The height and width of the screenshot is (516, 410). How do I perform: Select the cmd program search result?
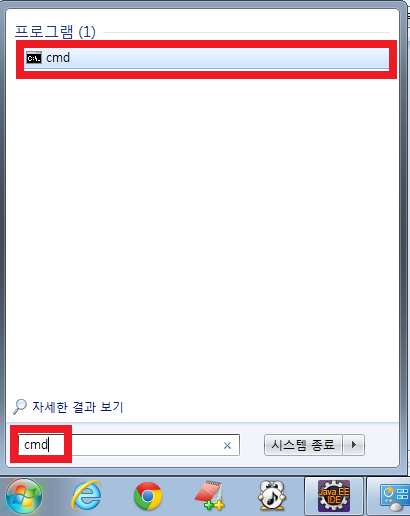click(x=206, y=58)
